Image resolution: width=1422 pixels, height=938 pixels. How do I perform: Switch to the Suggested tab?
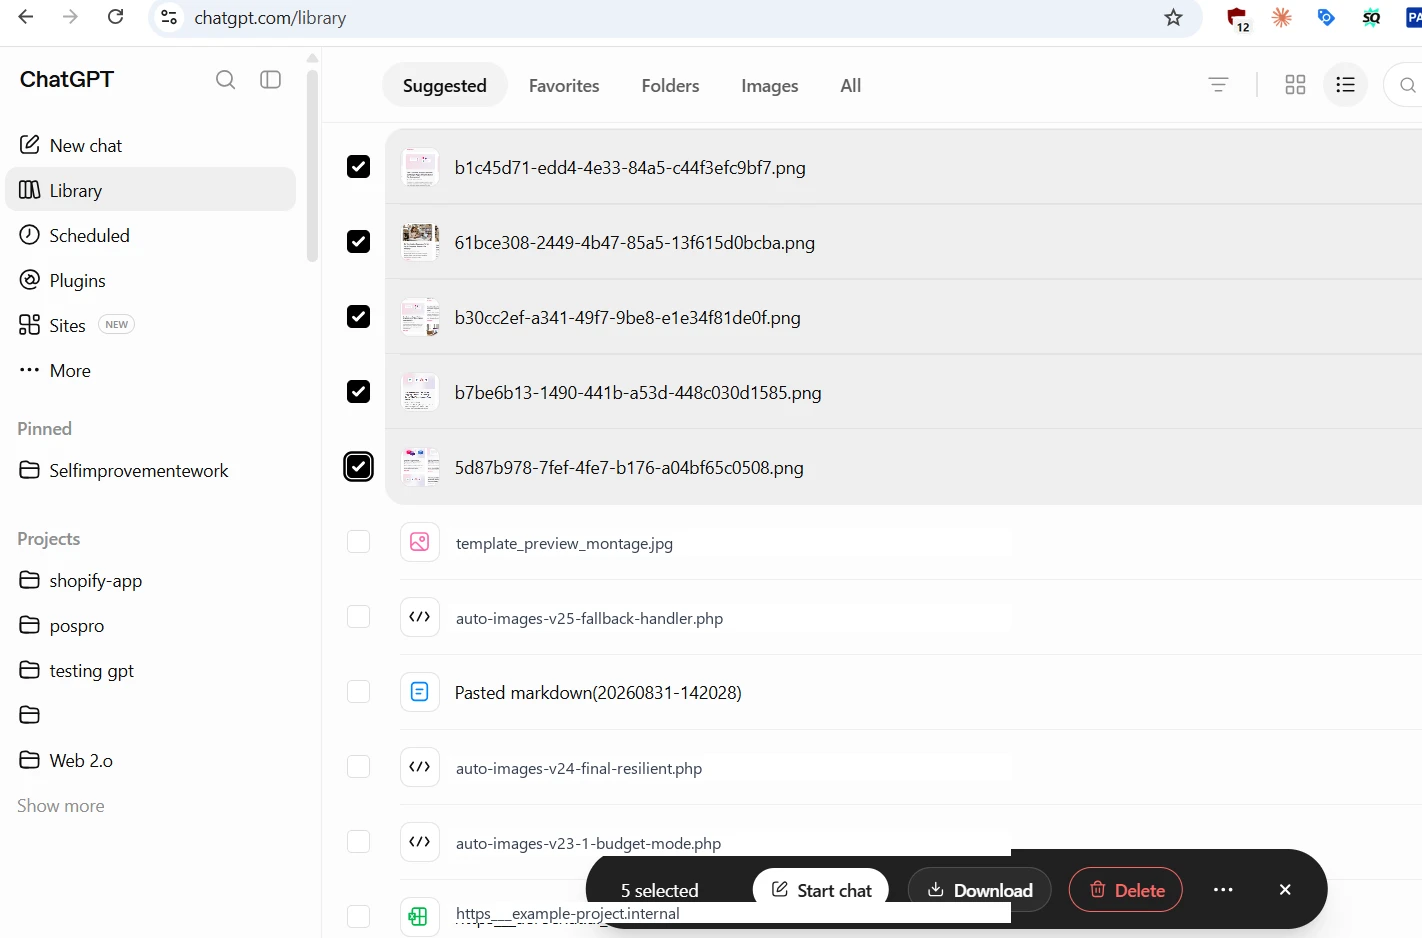(445, 86)
